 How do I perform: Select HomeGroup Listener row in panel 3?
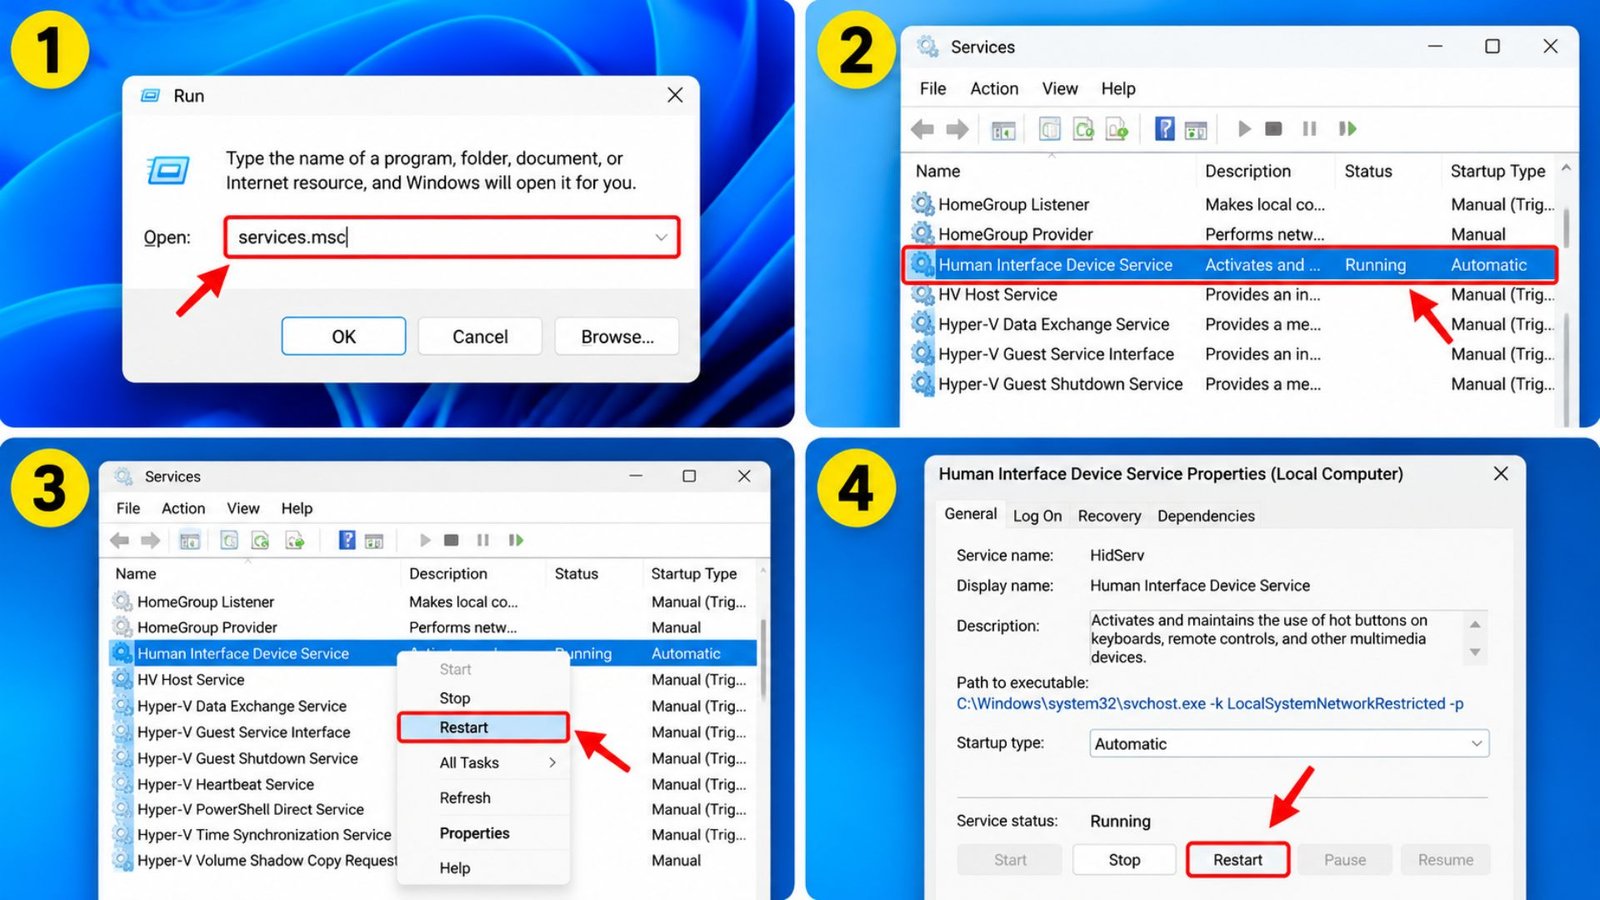[433, 602]
